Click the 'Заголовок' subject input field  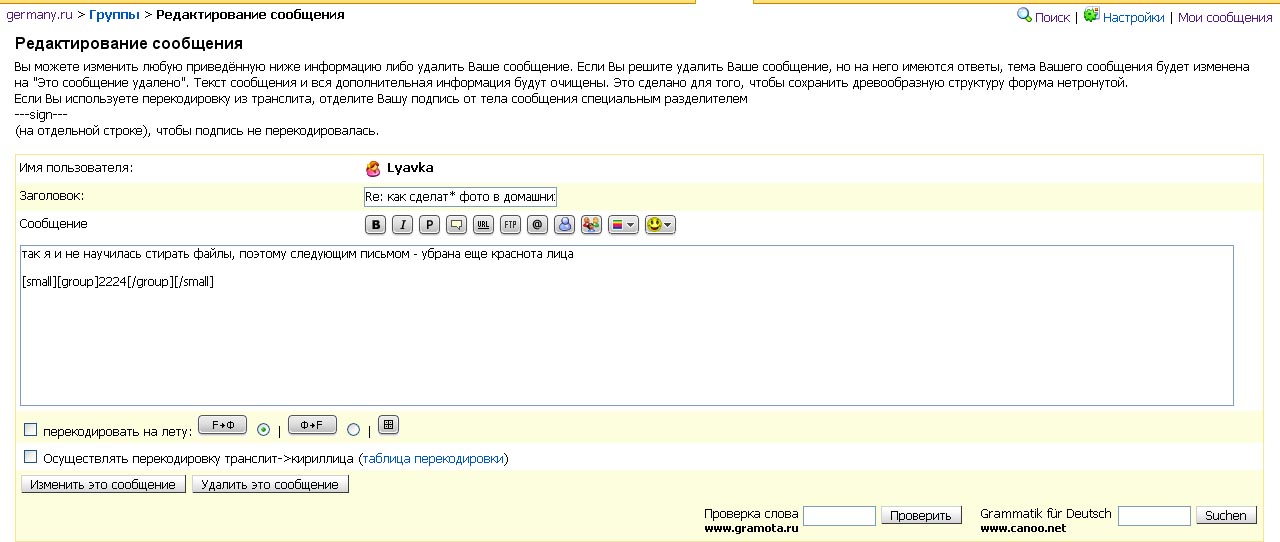[x=460, y=196]
